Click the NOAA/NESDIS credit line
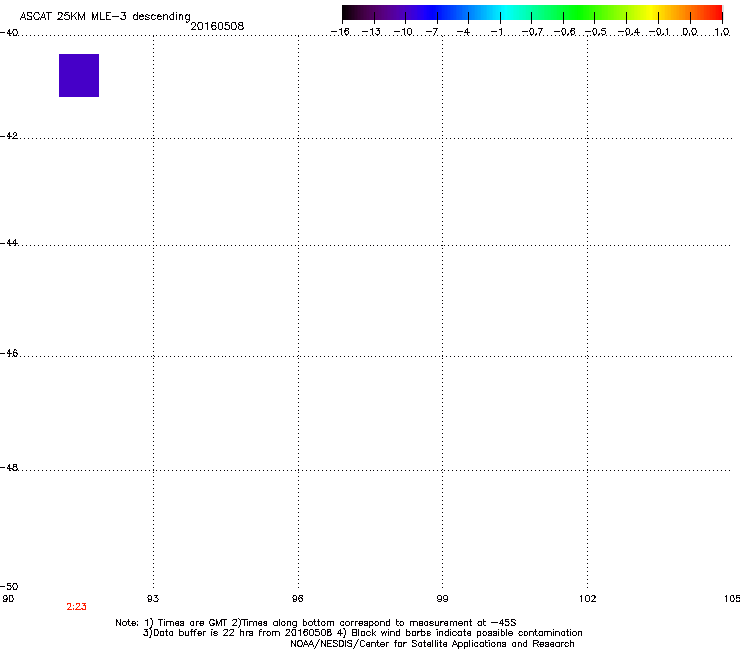This screenshot has height=650, width=740. 432,644
